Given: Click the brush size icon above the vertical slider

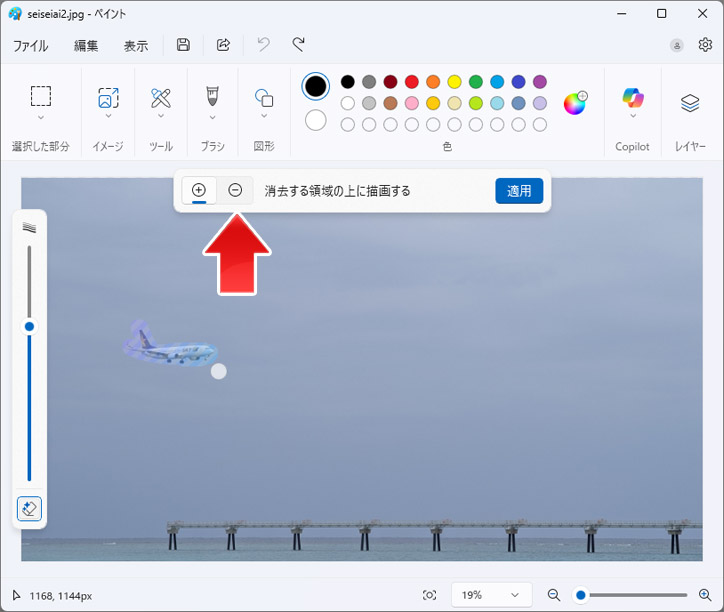Looking at the screenshot, I should 29,227.
